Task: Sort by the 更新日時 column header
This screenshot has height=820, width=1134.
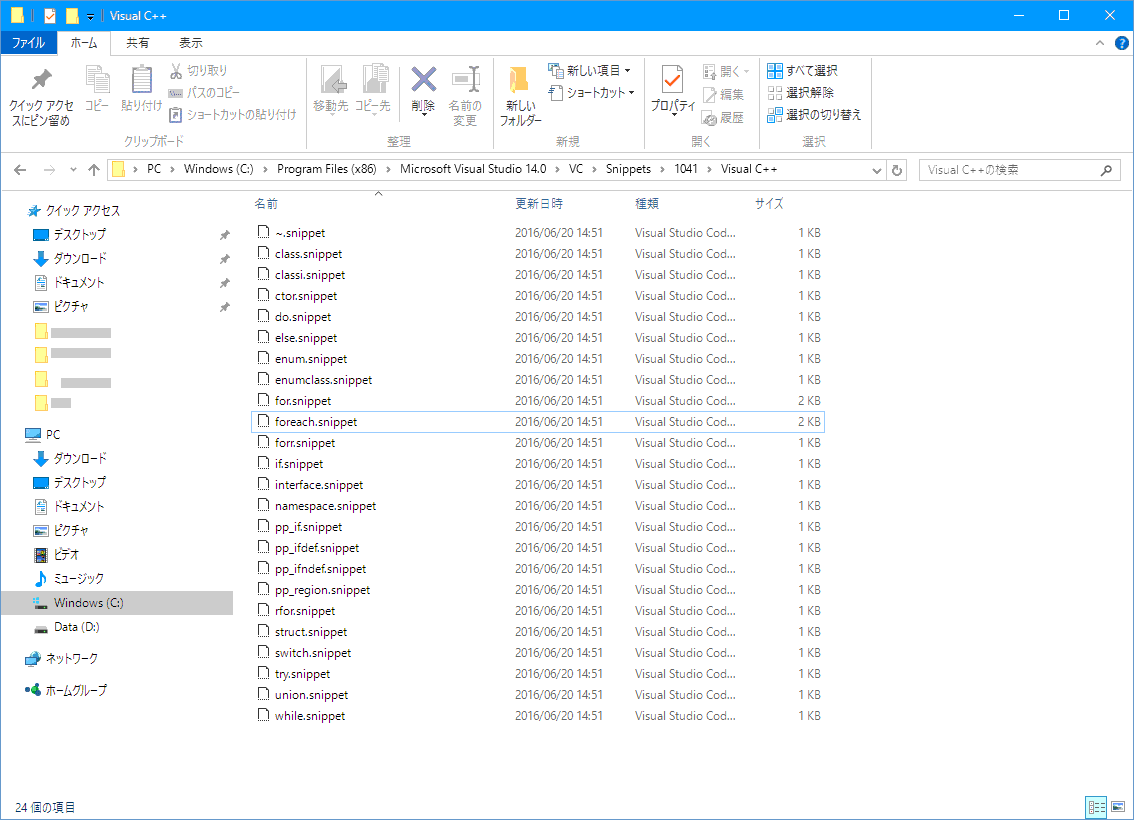Action: [539, 204]
